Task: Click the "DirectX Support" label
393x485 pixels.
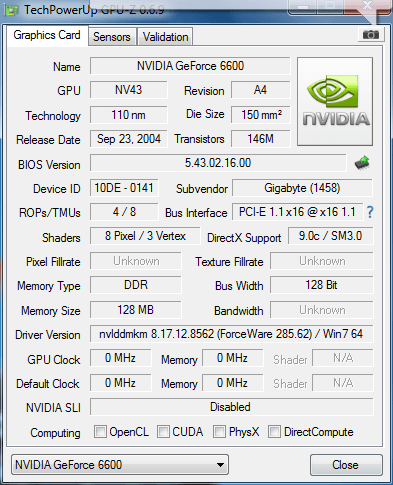Action: [244, 238]
